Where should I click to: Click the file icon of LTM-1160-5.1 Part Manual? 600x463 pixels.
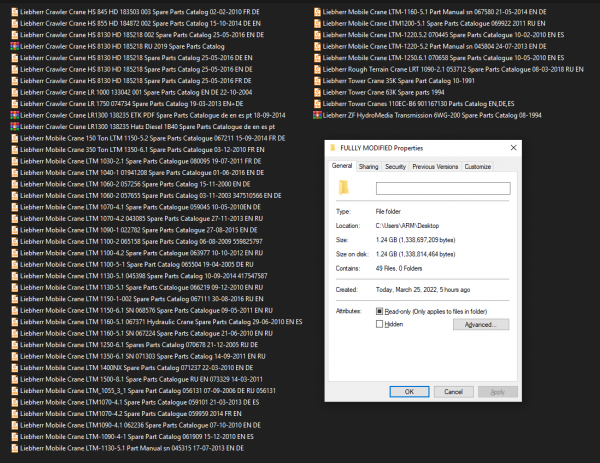[x=317, y=12]
